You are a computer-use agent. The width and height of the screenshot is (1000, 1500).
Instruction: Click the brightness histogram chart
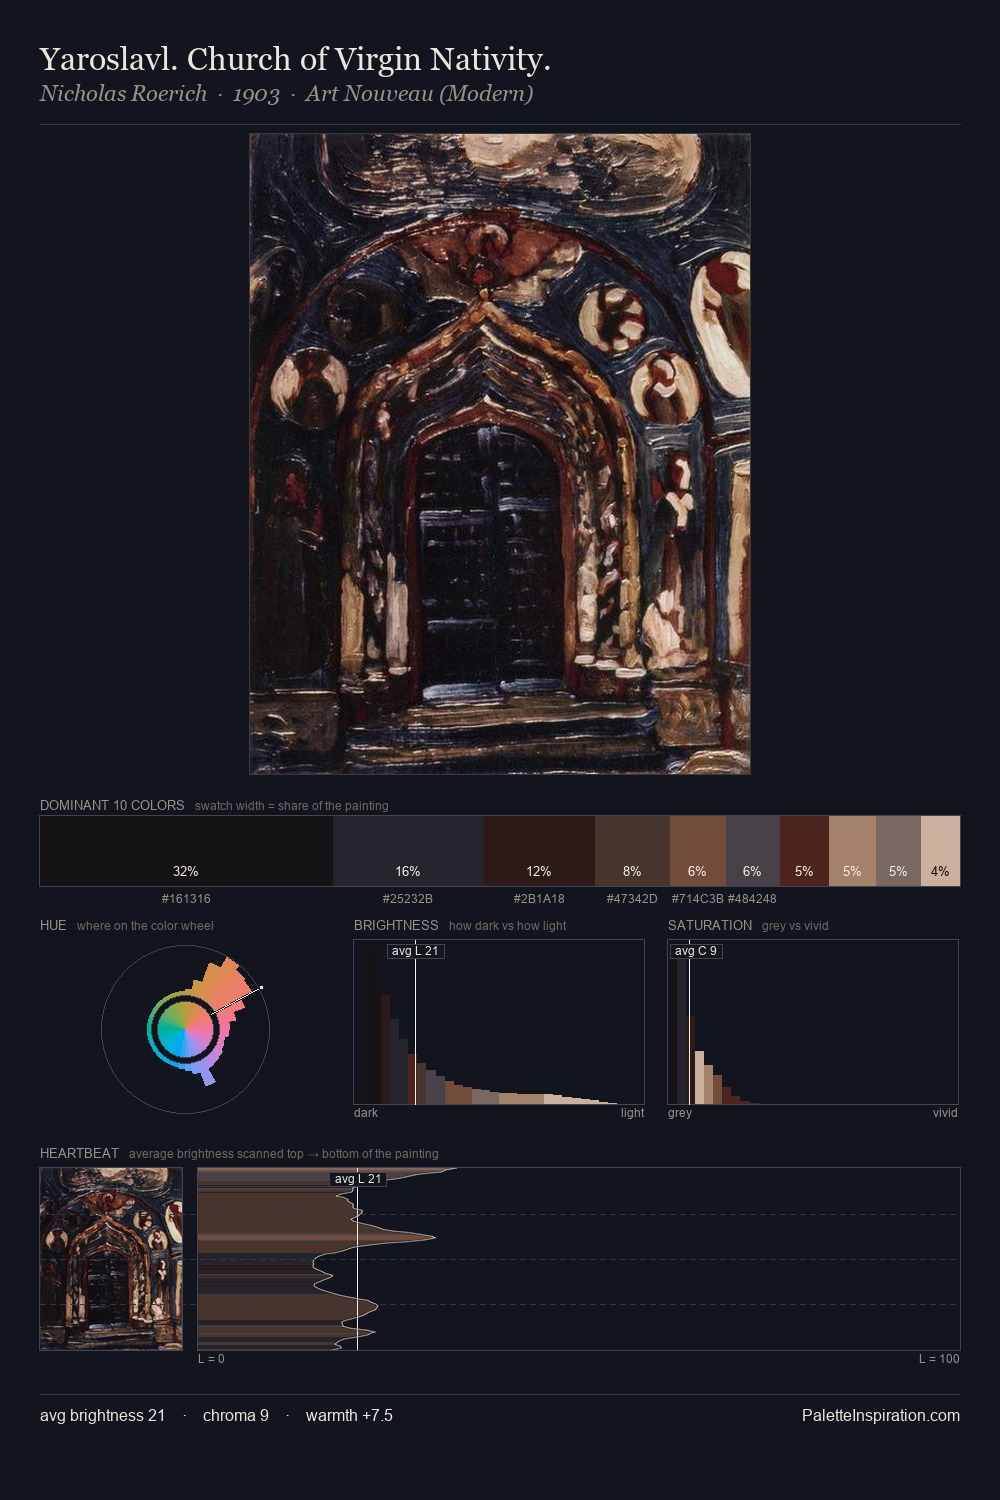[x=499, y=1022]
